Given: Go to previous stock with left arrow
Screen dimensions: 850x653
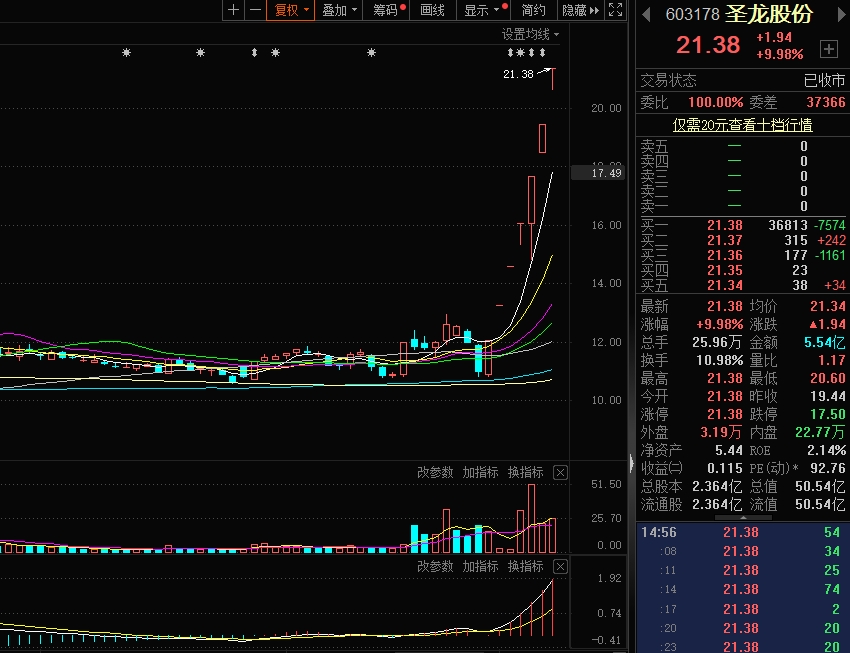Looking at the screenshot, I should 646,15.
